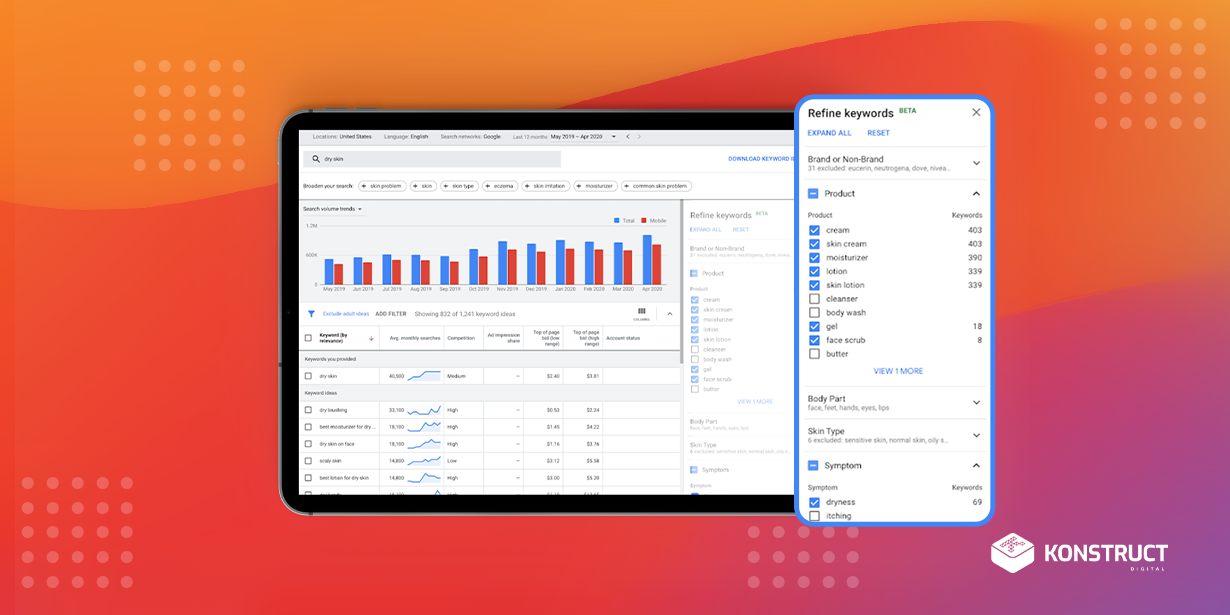Check cleanser in popup Refine panel
Image resolution: width=1230 pixels, height=615 pixels.
[814, 299]
